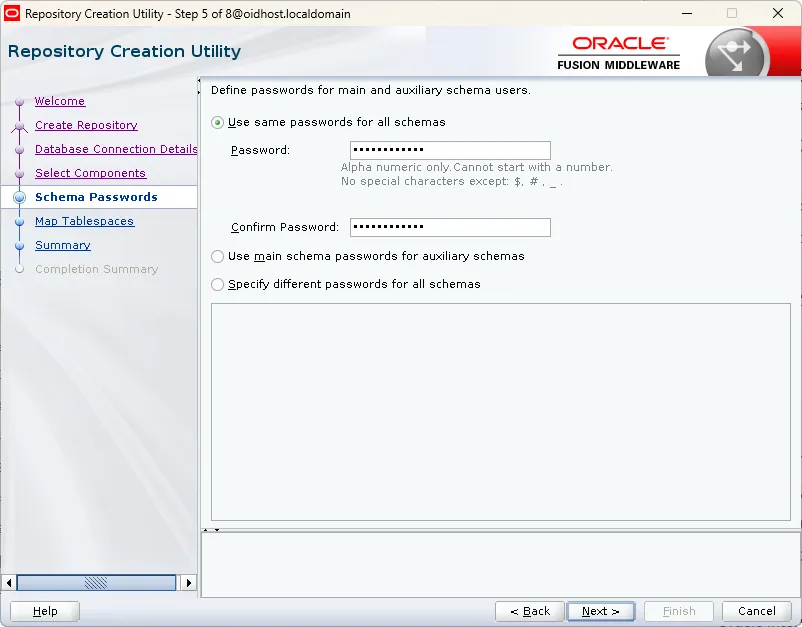The image size is (802, 627).
Task: Close the Repository Creation Utility window
Action: click(x=778, y=13)
